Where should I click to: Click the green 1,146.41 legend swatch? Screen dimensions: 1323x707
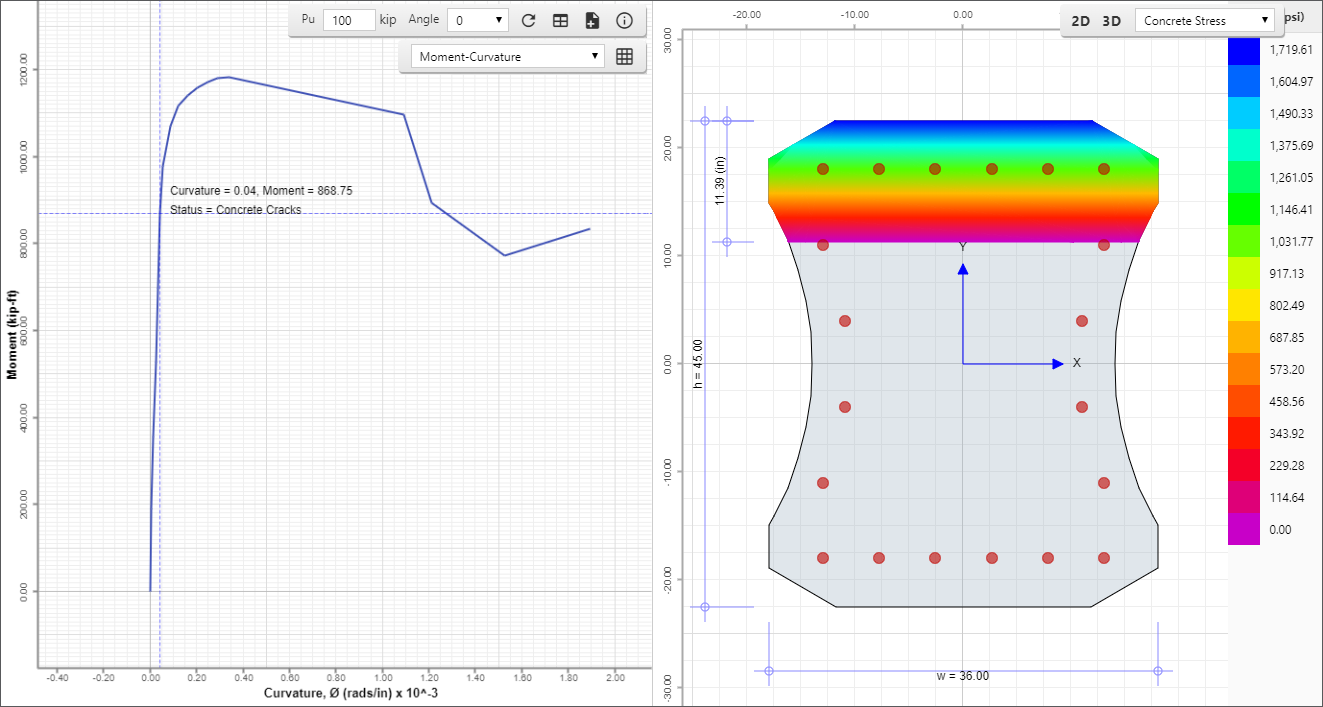[x=1244, y=211]
